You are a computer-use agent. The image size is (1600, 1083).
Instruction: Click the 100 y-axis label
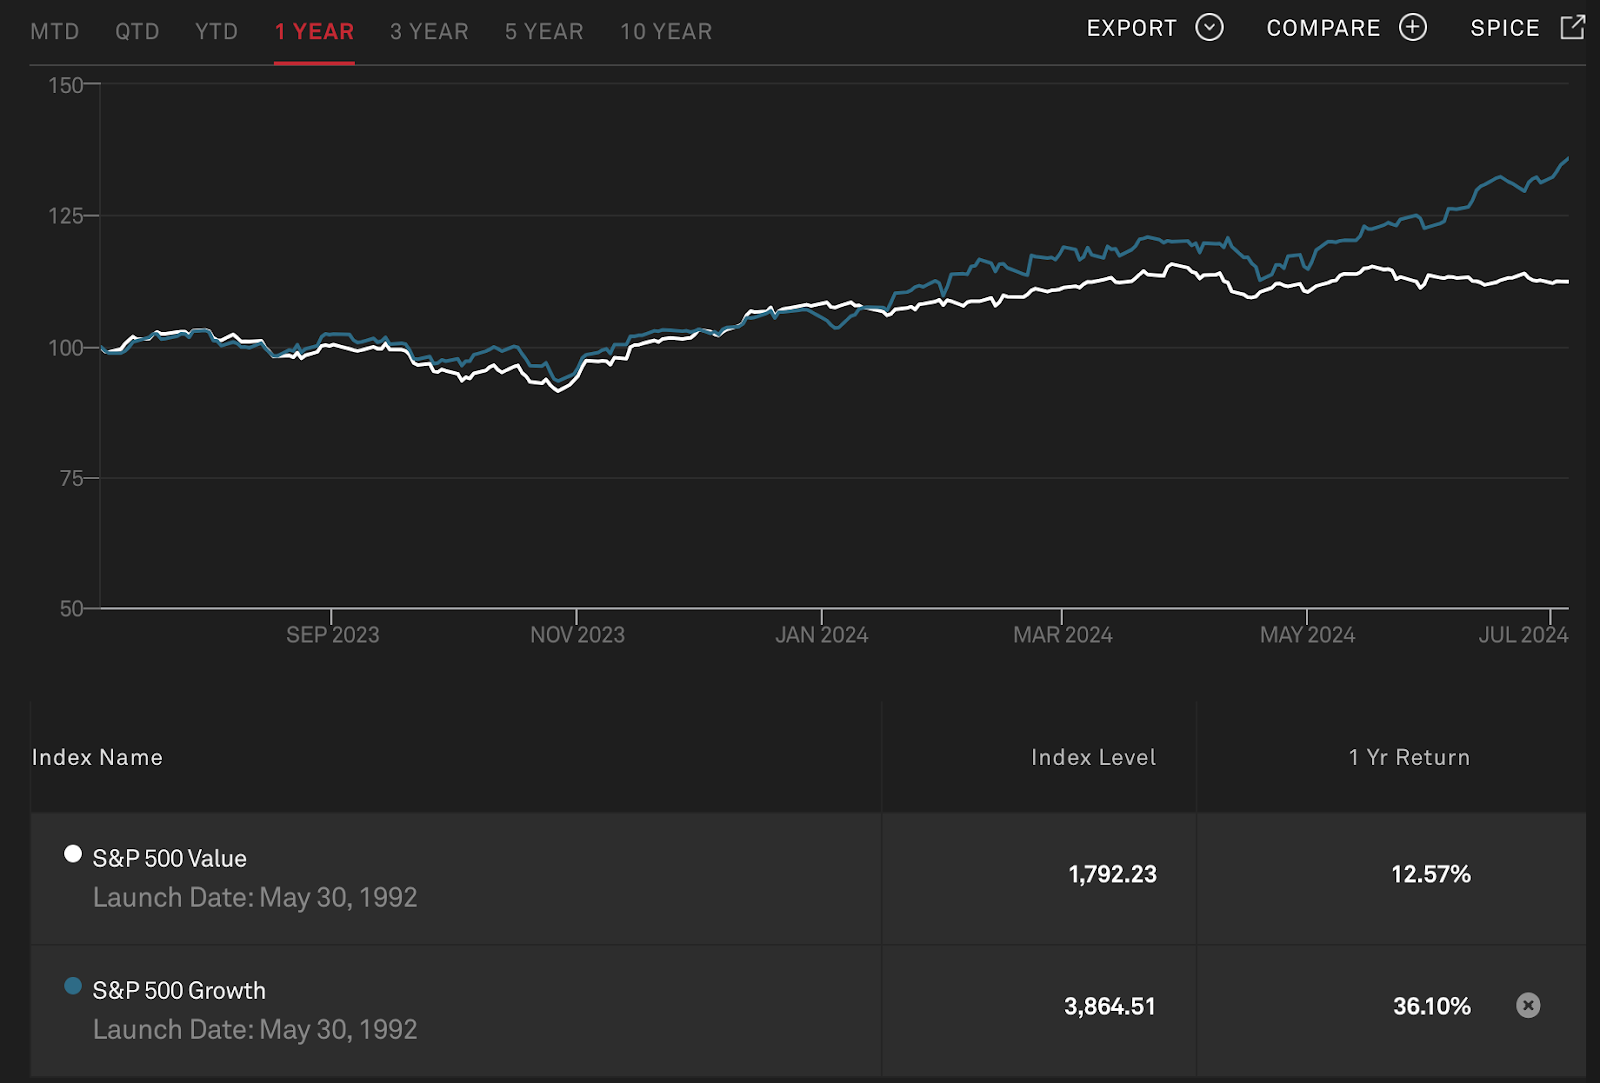66,348
